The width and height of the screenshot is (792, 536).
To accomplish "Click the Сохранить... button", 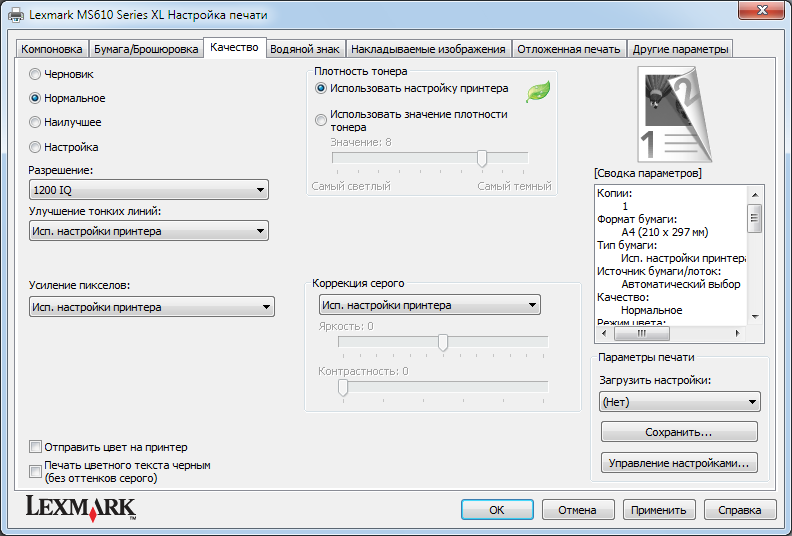I will [679, 432].
